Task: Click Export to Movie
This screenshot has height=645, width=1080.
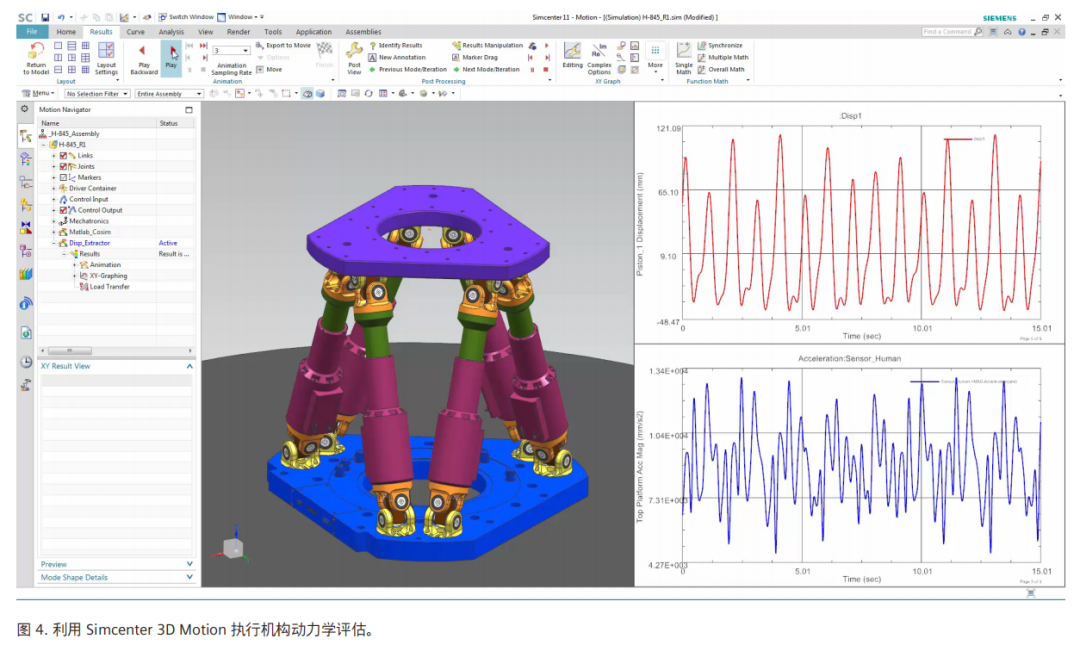Action: tap(283, 45)
